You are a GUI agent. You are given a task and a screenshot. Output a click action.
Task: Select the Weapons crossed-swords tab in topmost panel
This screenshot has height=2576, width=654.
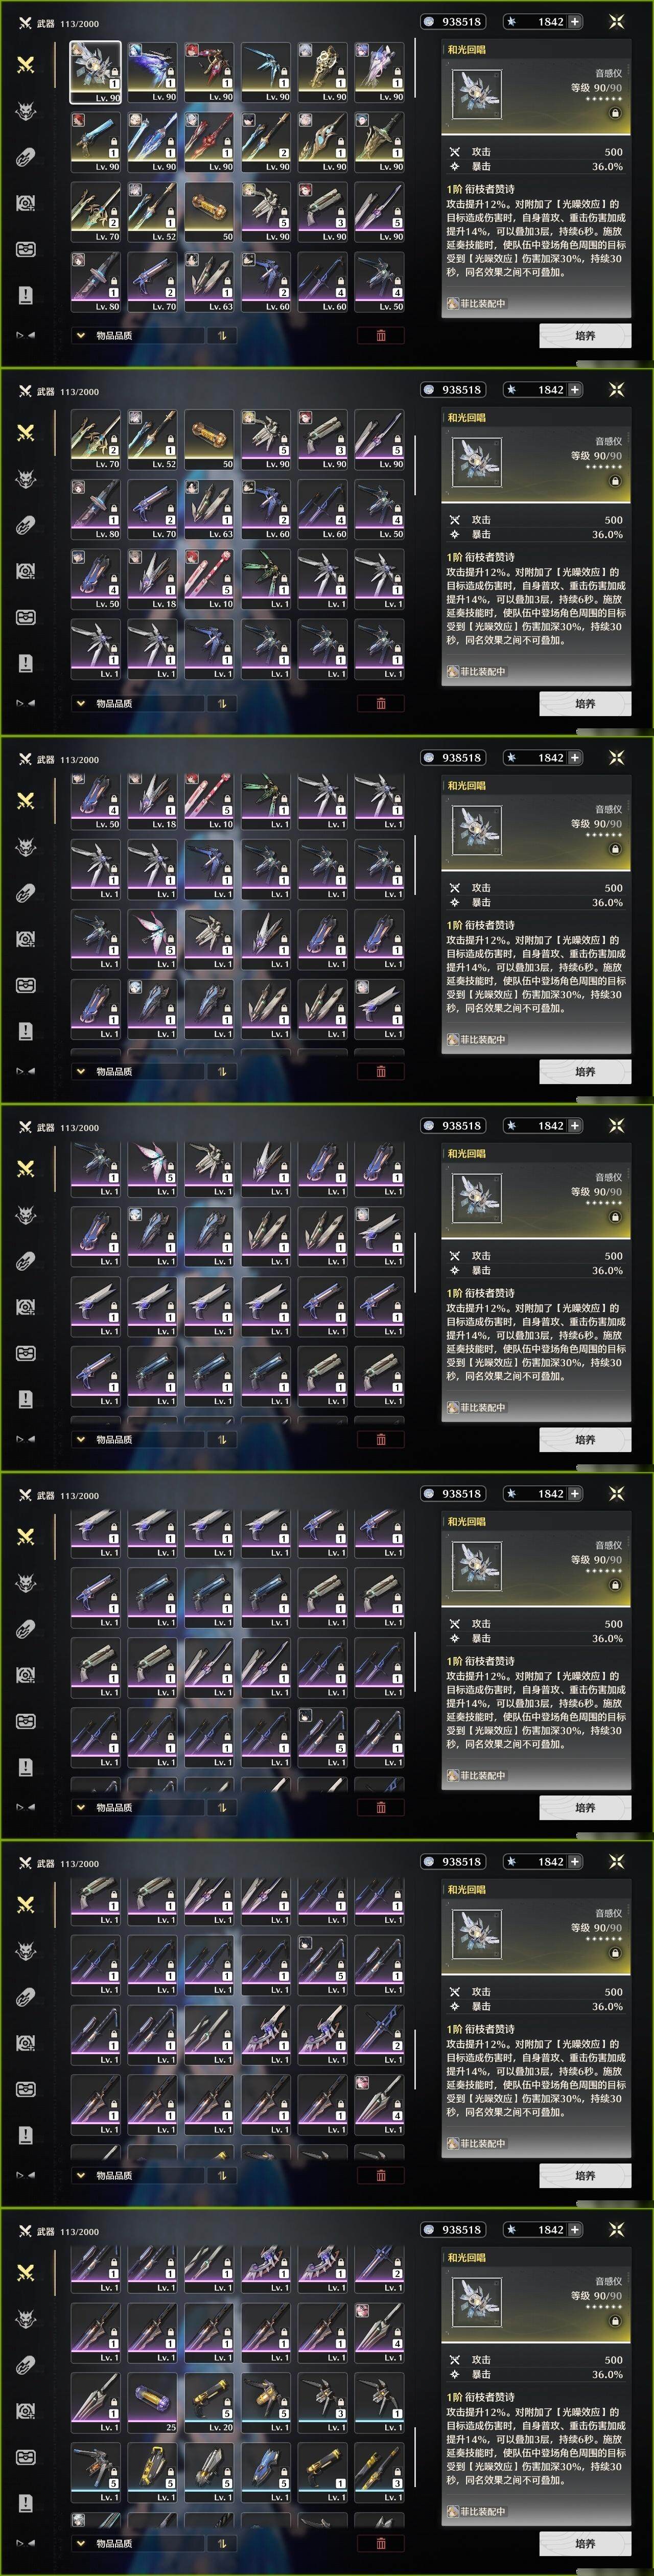pos(26,65)
